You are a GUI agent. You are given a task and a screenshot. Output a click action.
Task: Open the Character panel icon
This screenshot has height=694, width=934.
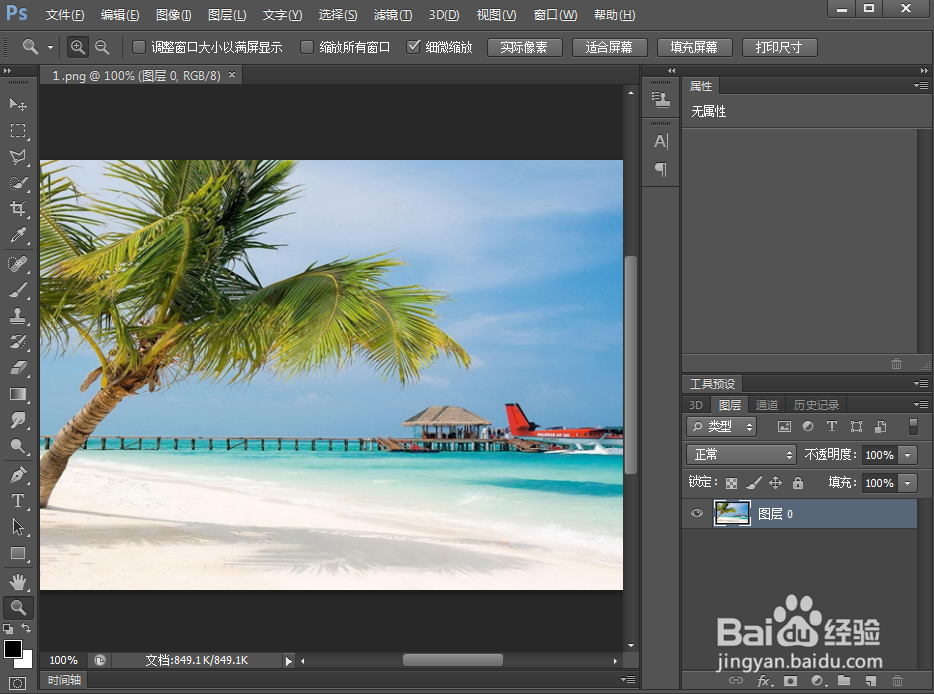(661, 141)
